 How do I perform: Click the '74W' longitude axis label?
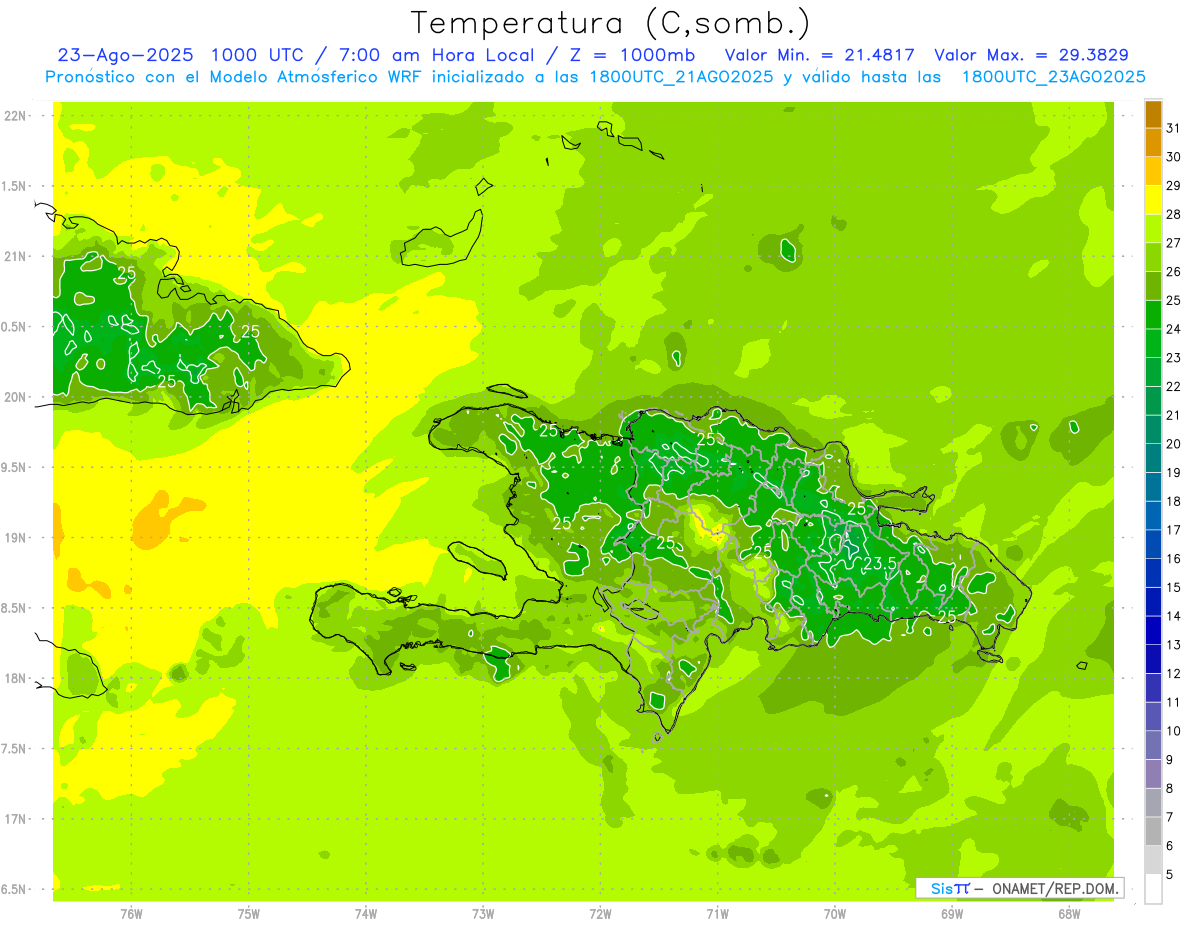tap(365, 913)
